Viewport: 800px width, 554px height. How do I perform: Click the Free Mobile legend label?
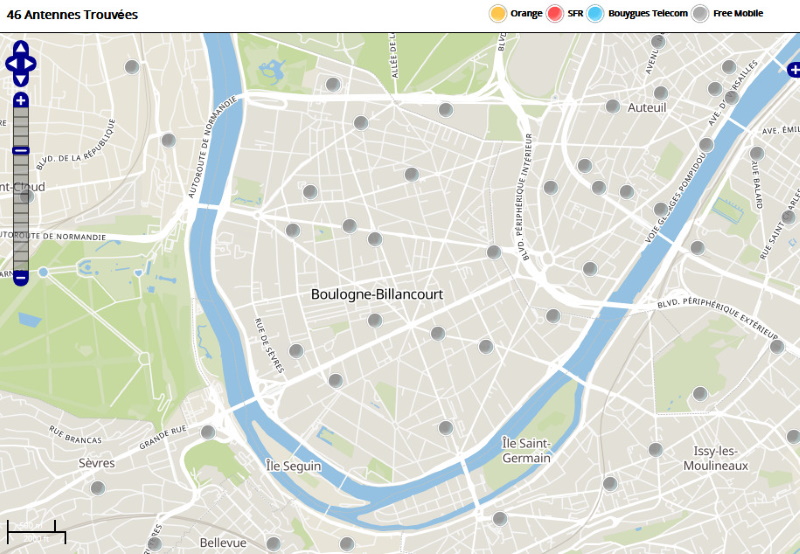click(738, 14)
